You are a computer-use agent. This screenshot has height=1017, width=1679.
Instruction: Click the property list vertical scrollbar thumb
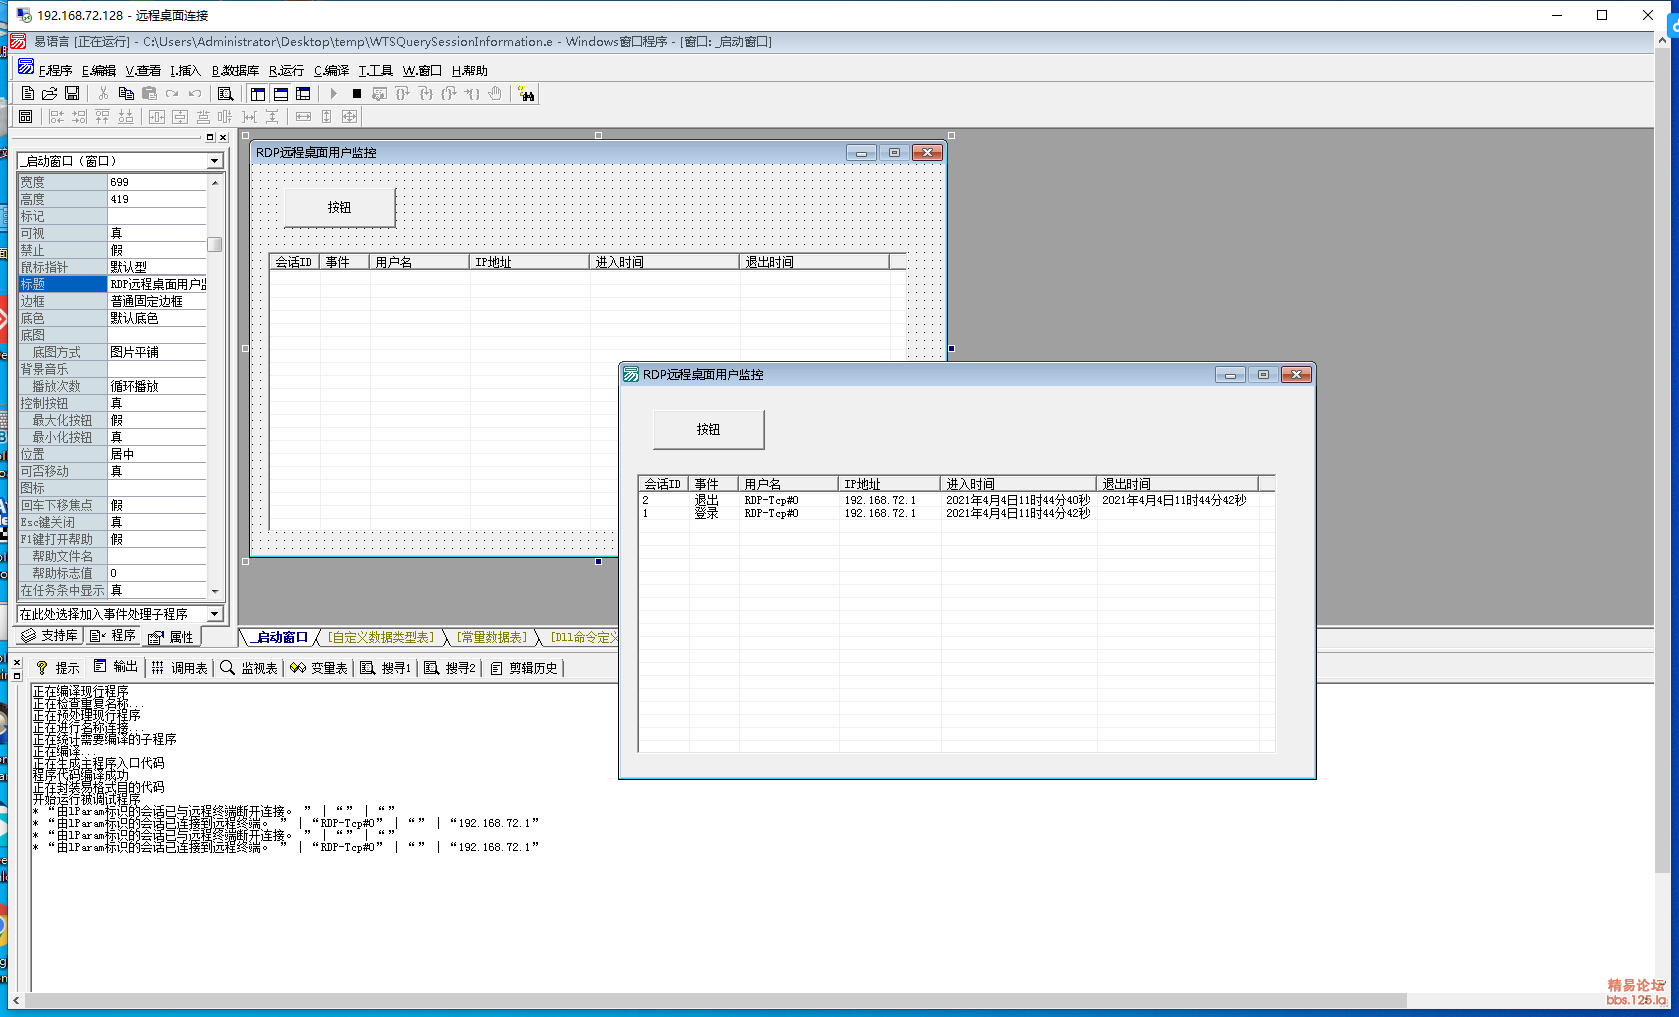(x=215, y=244)
